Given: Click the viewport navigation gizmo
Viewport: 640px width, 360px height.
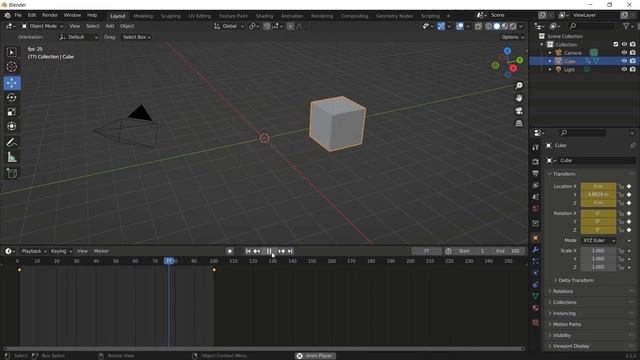Looking at the screenshot, I should (x=507, y=63).
